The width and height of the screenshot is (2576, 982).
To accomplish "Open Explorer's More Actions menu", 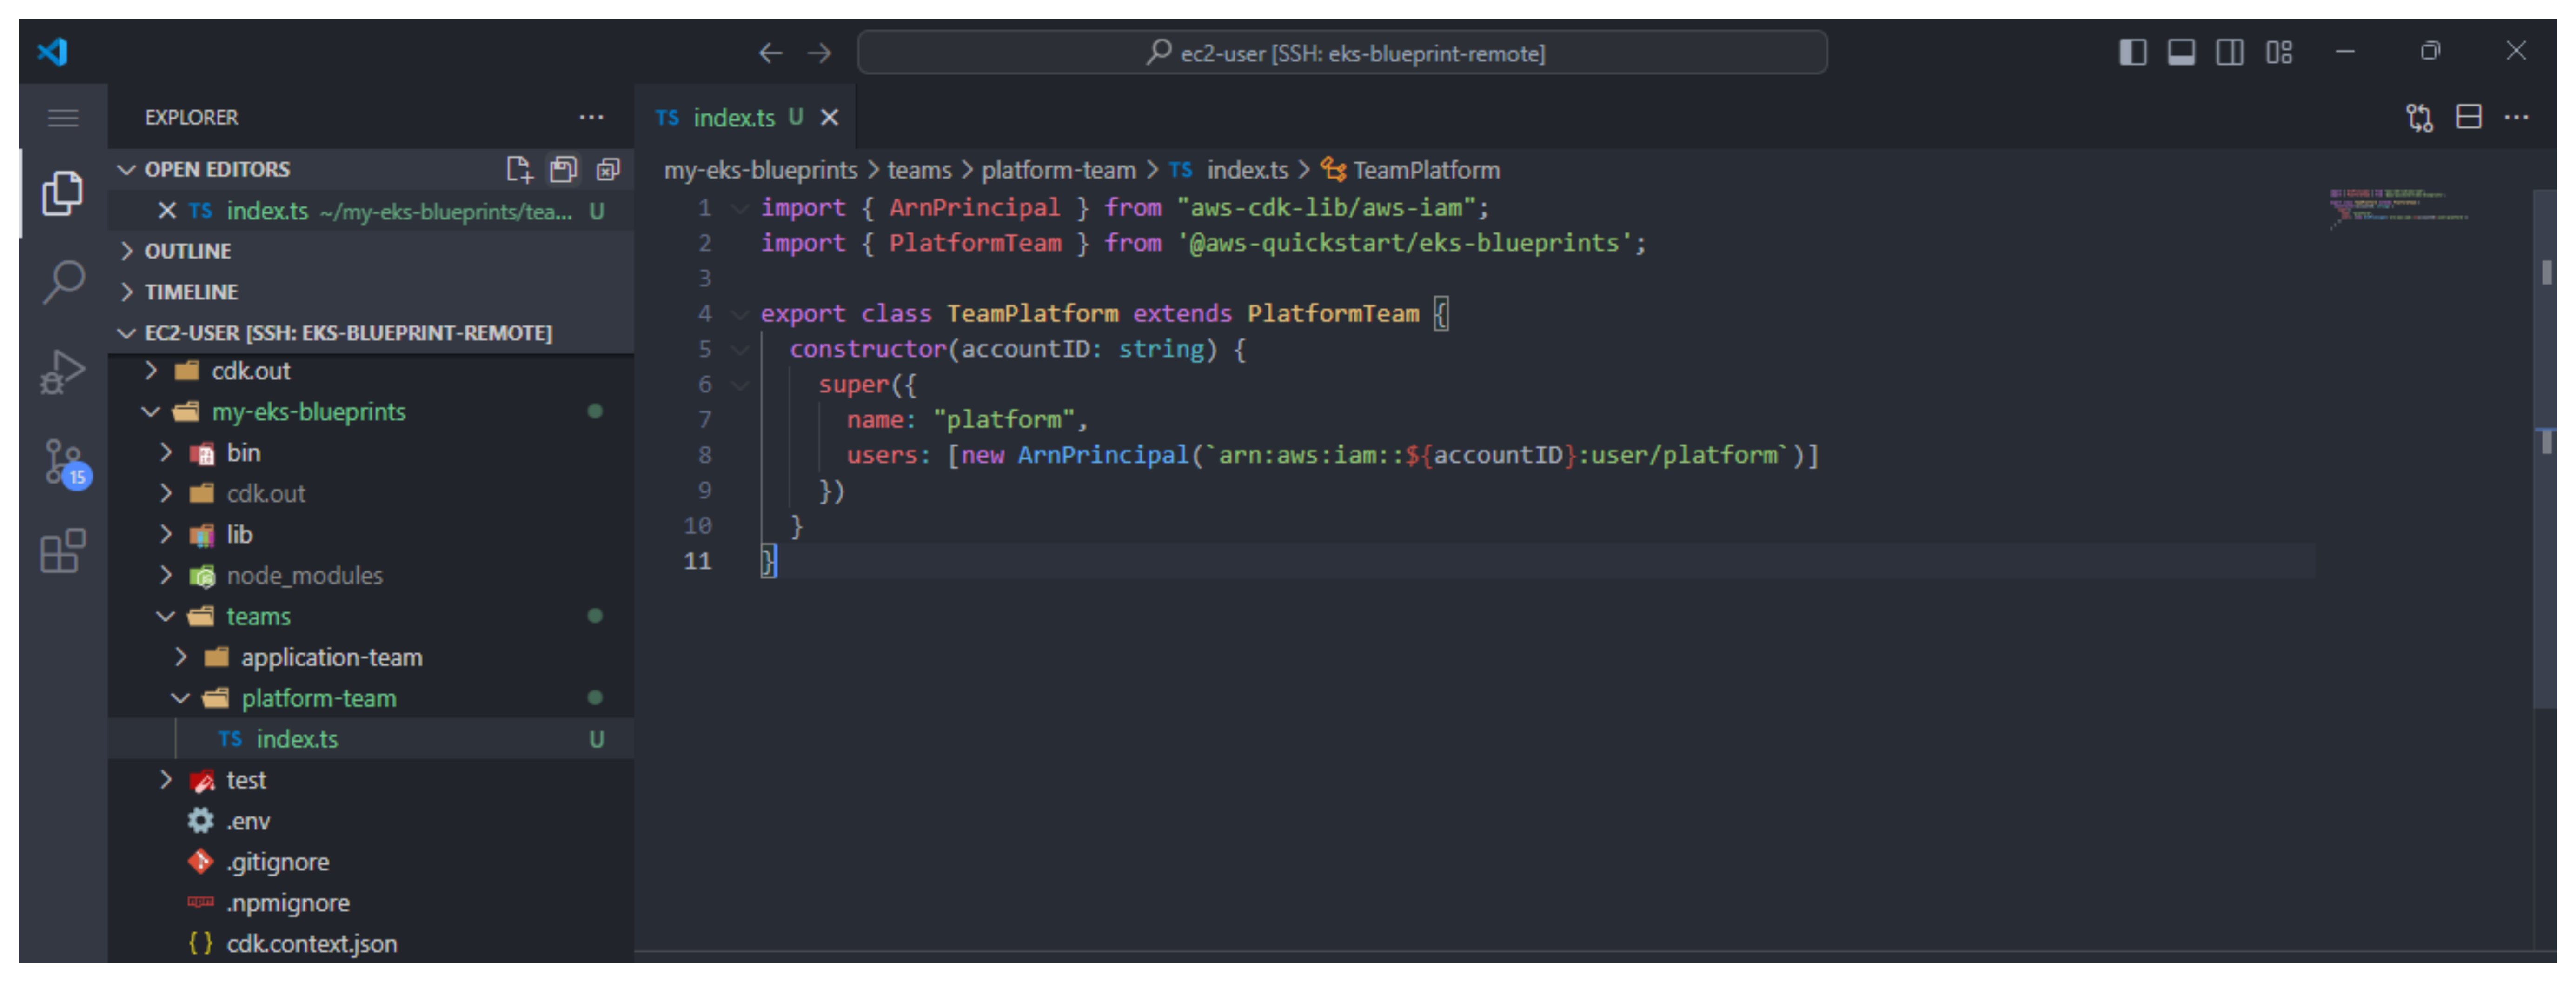I will [x=591, y=117].
